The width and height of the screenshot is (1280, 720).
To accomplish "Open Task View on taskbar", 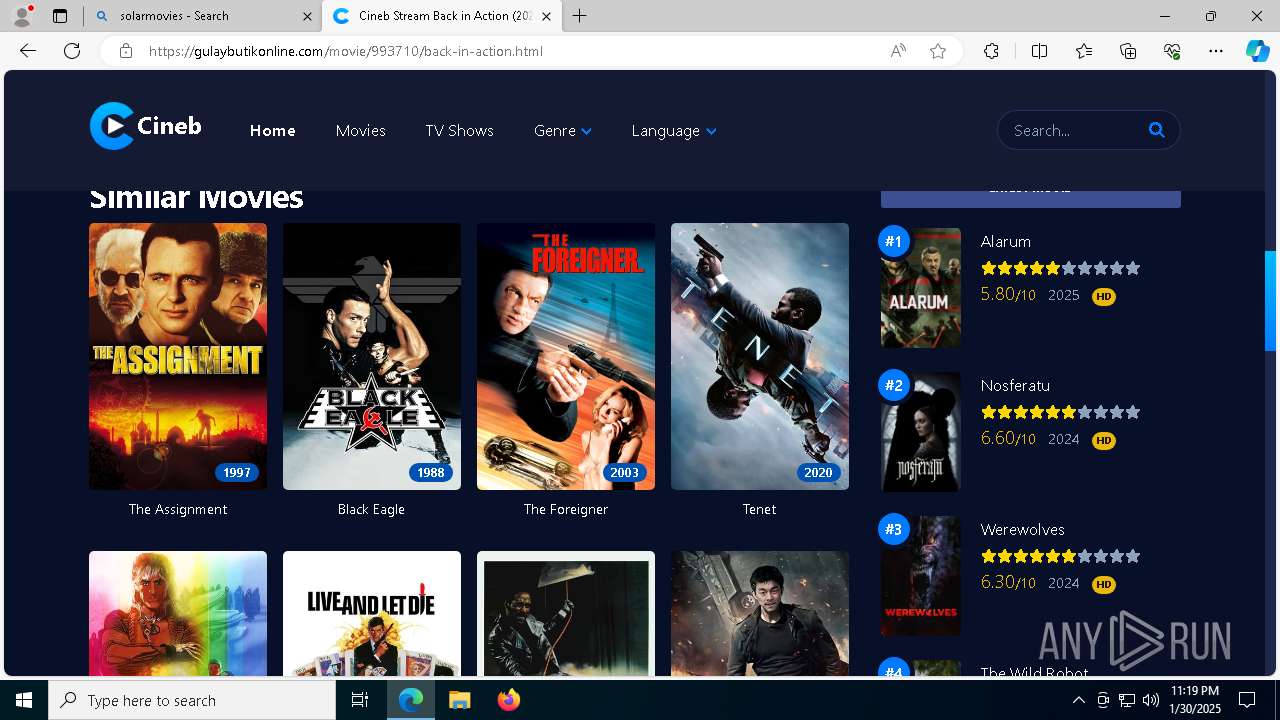I will click(360, 700).
